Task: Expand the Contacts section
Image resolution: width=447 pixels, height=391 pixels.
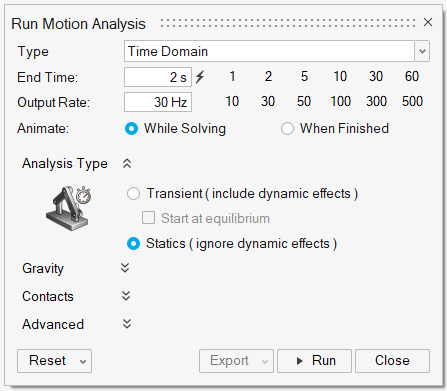Action: tap(126, 296)
